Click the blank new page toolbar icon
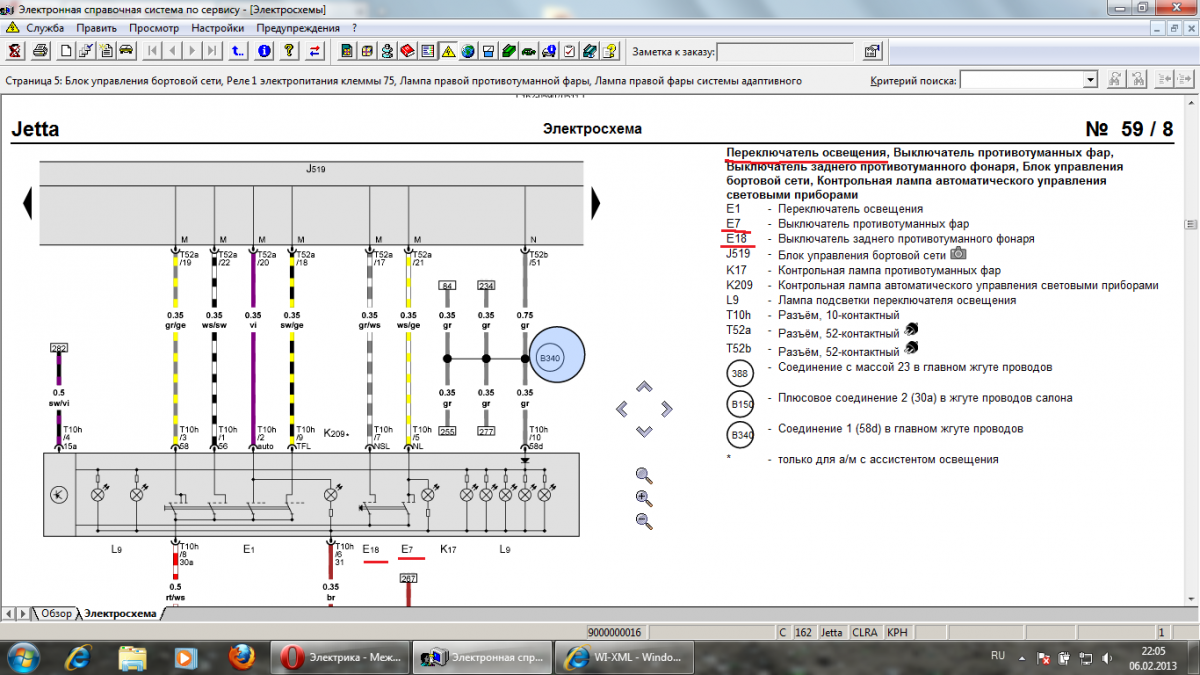1200x675 pixels. tap(66, 51)
